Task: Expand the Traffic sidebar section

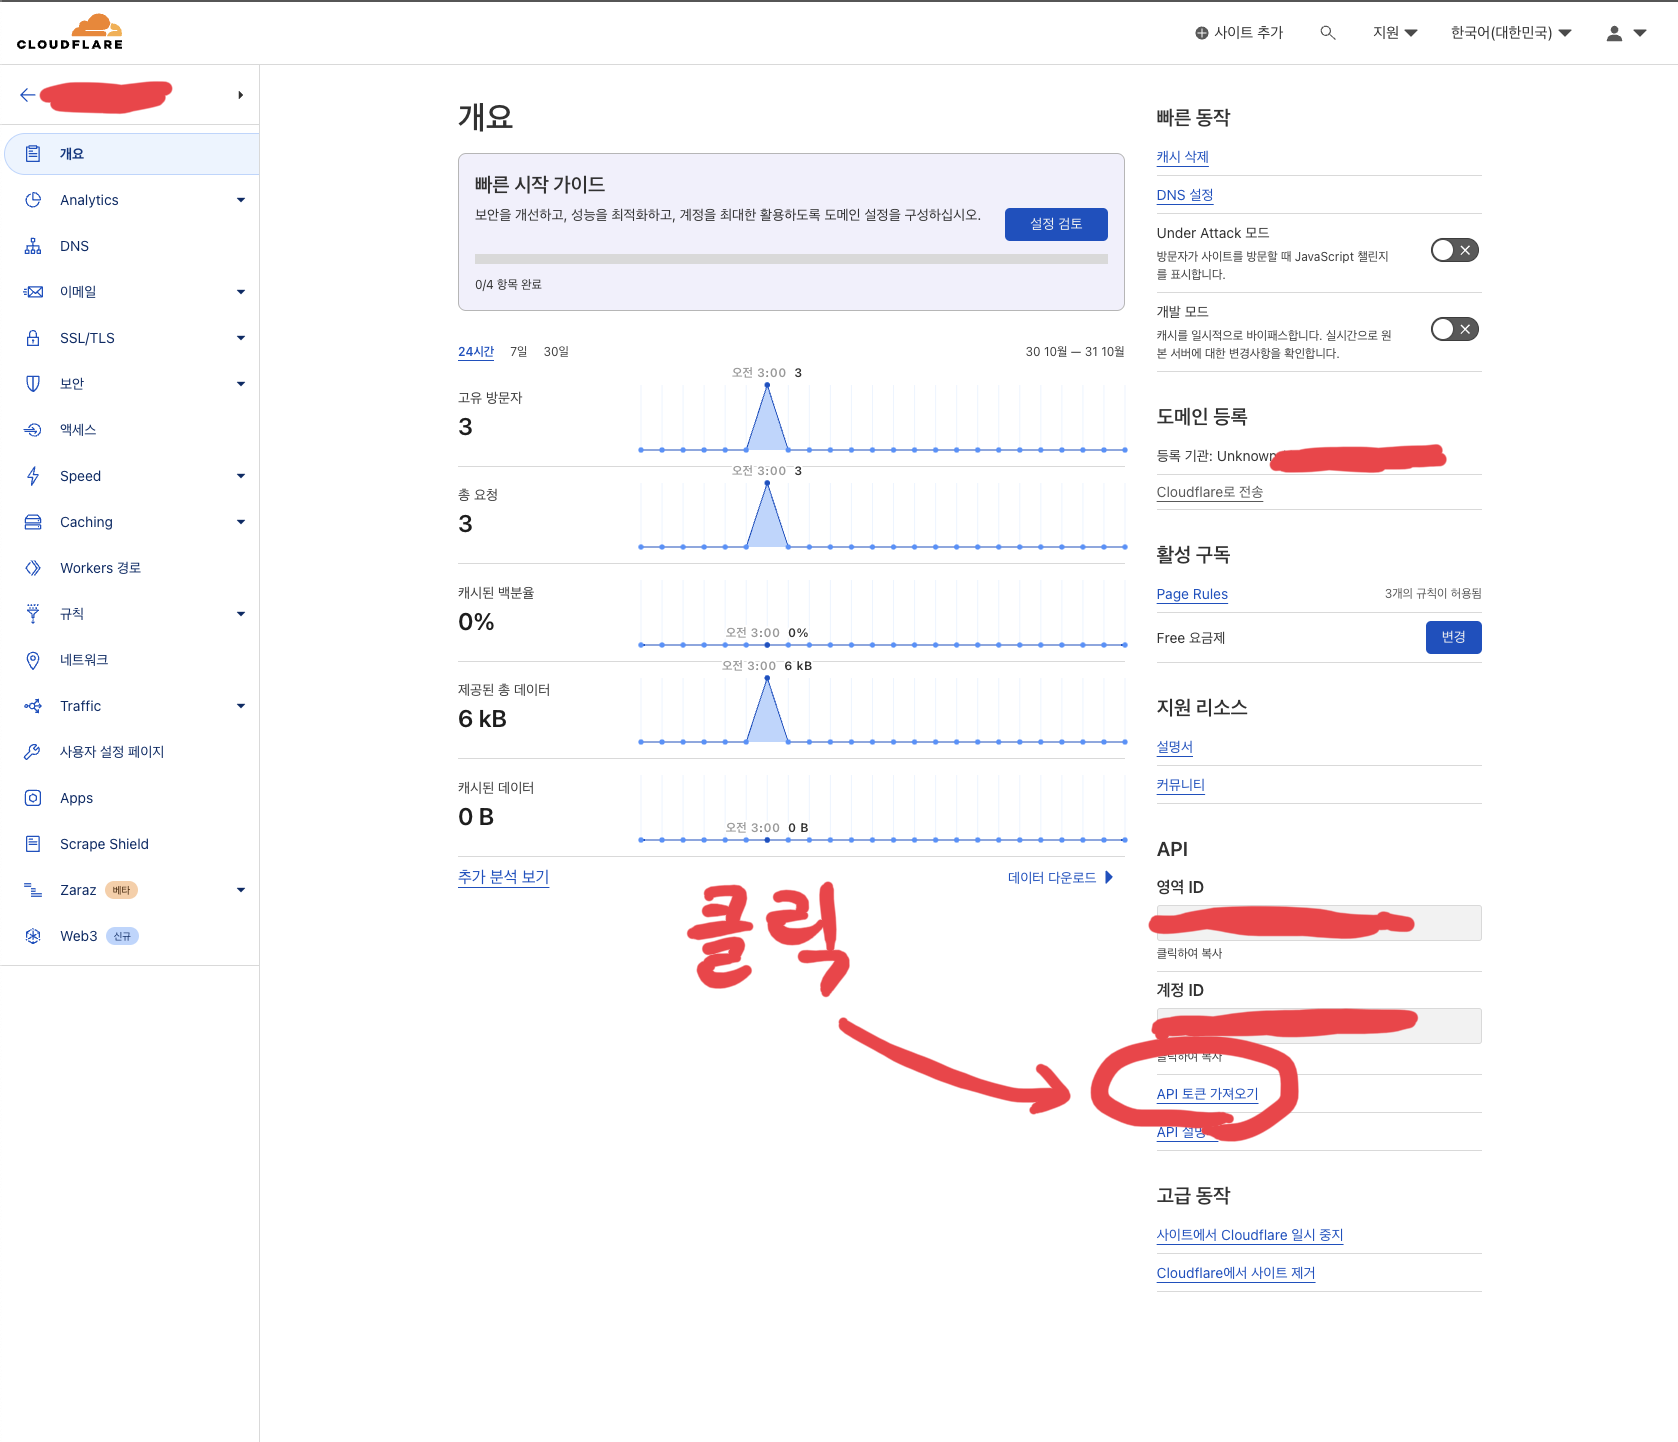Action: [x=241, y=706]
